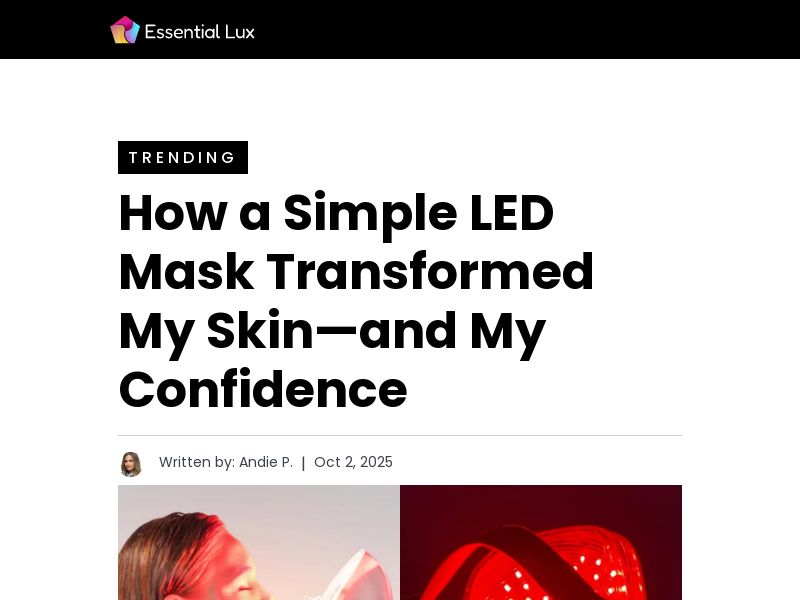Click the pipe separator beside the date

tap(304, 462)
